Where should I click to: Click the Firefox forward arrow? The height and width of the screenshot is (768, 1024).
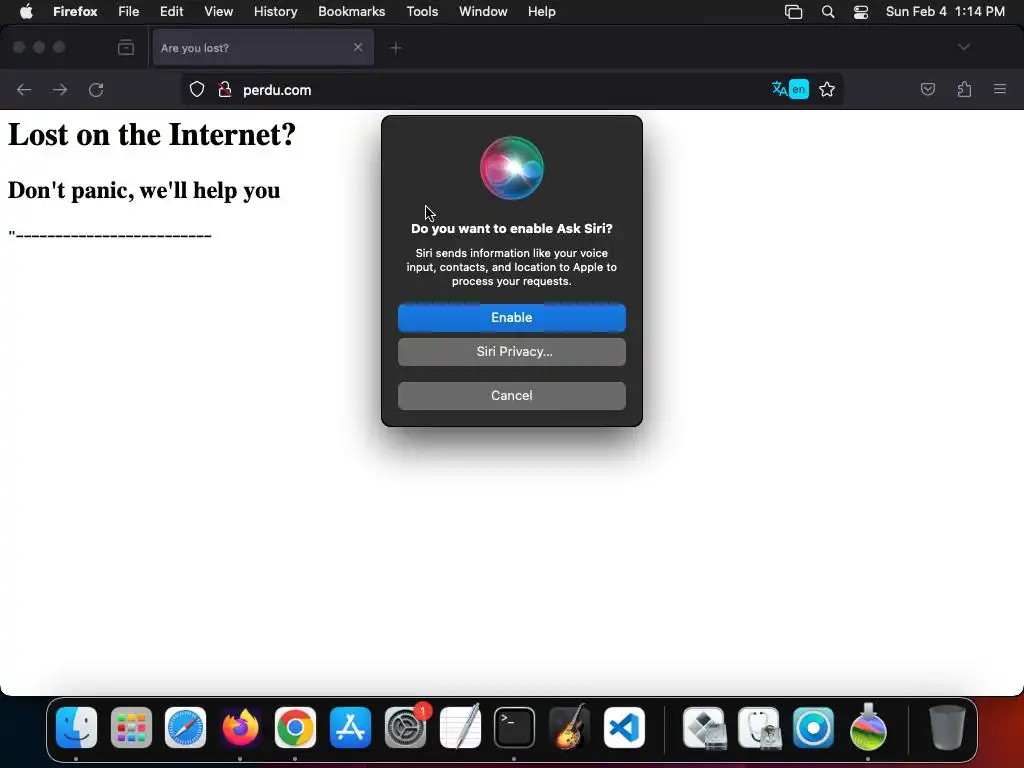click(x=60, y=89)
